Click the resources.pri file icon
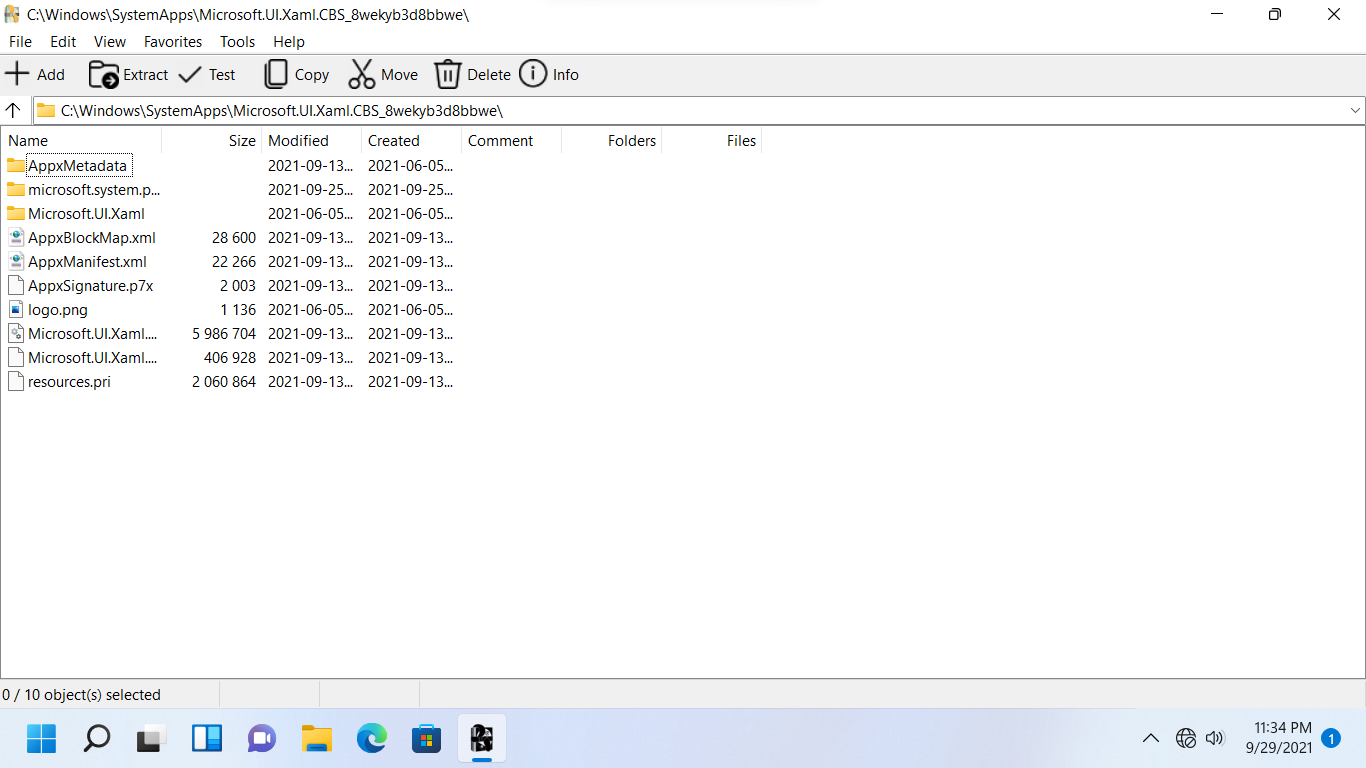 [16, 381]
